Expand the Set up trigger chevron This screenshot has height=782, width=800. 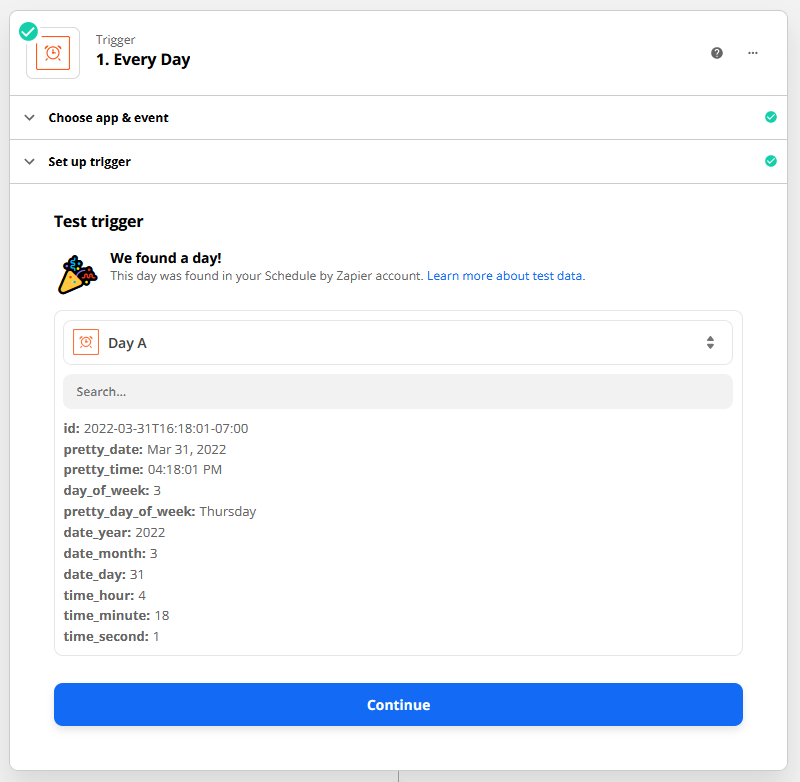pyautogui.click(x=30, y=162)
